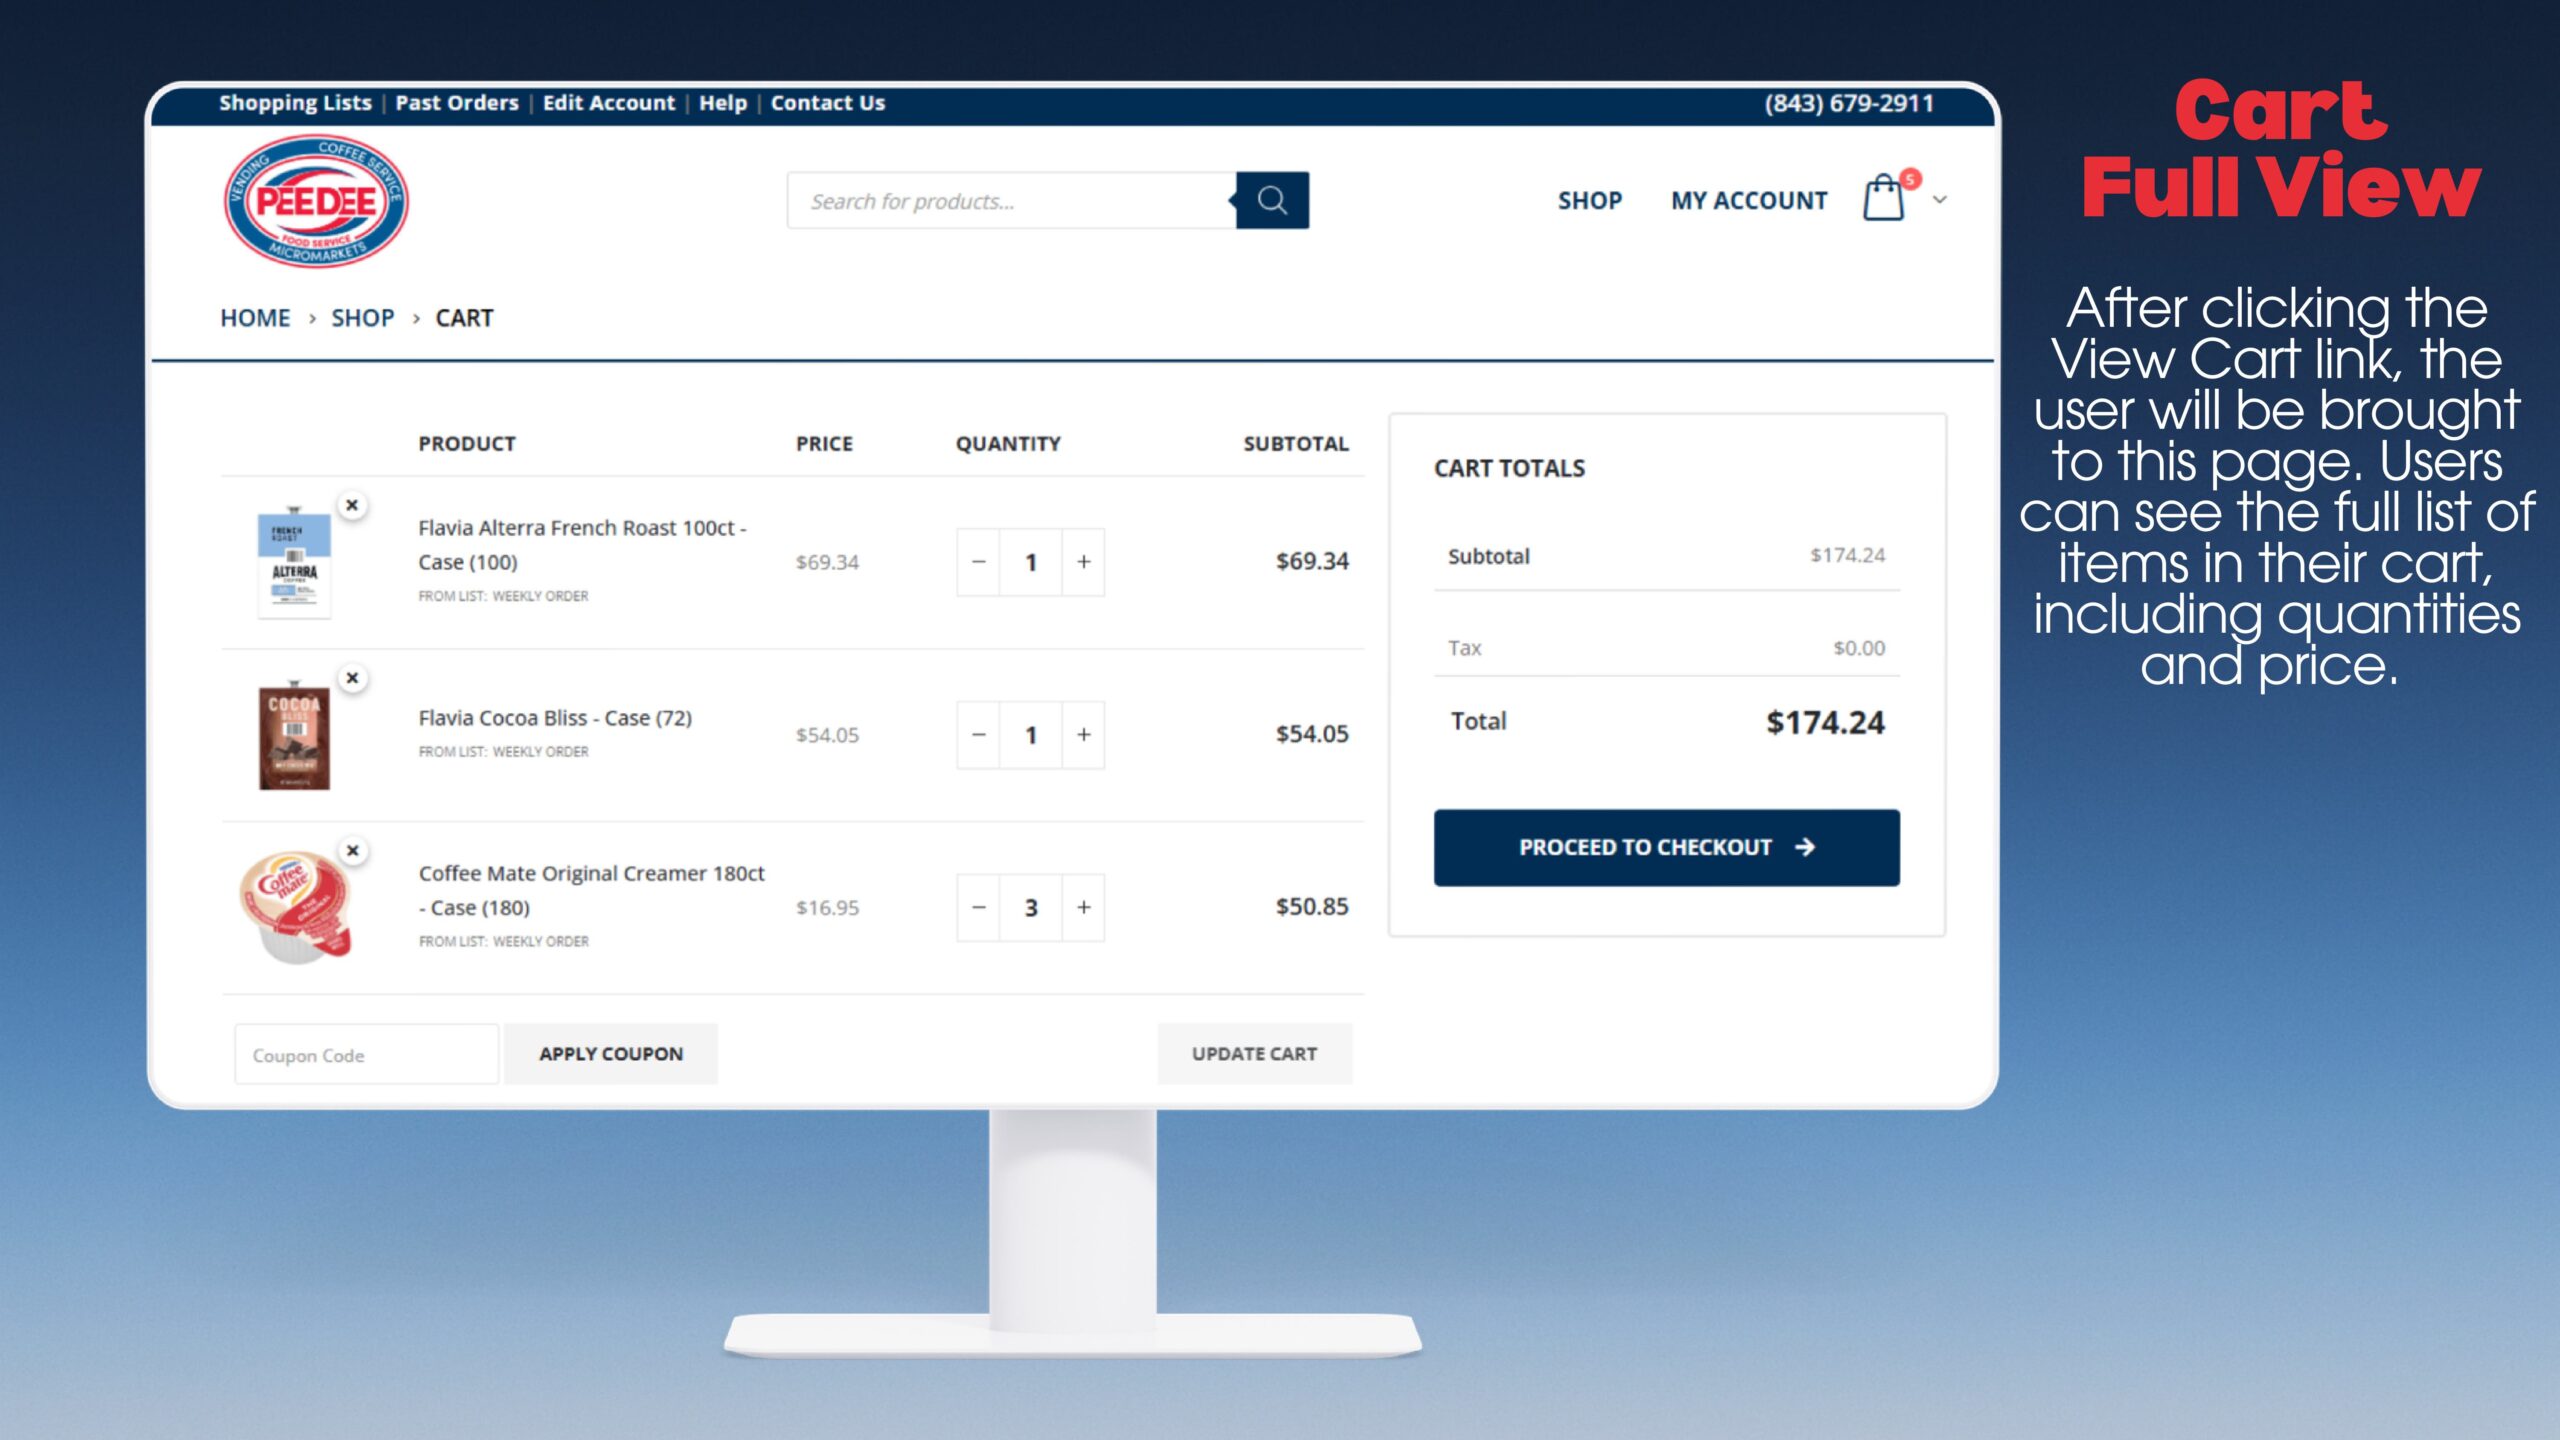The height and width of the screenshot is (1440, 2560).
Task: Select quantity field for Flavia Cocoa Bliss
Action: 1031,735
